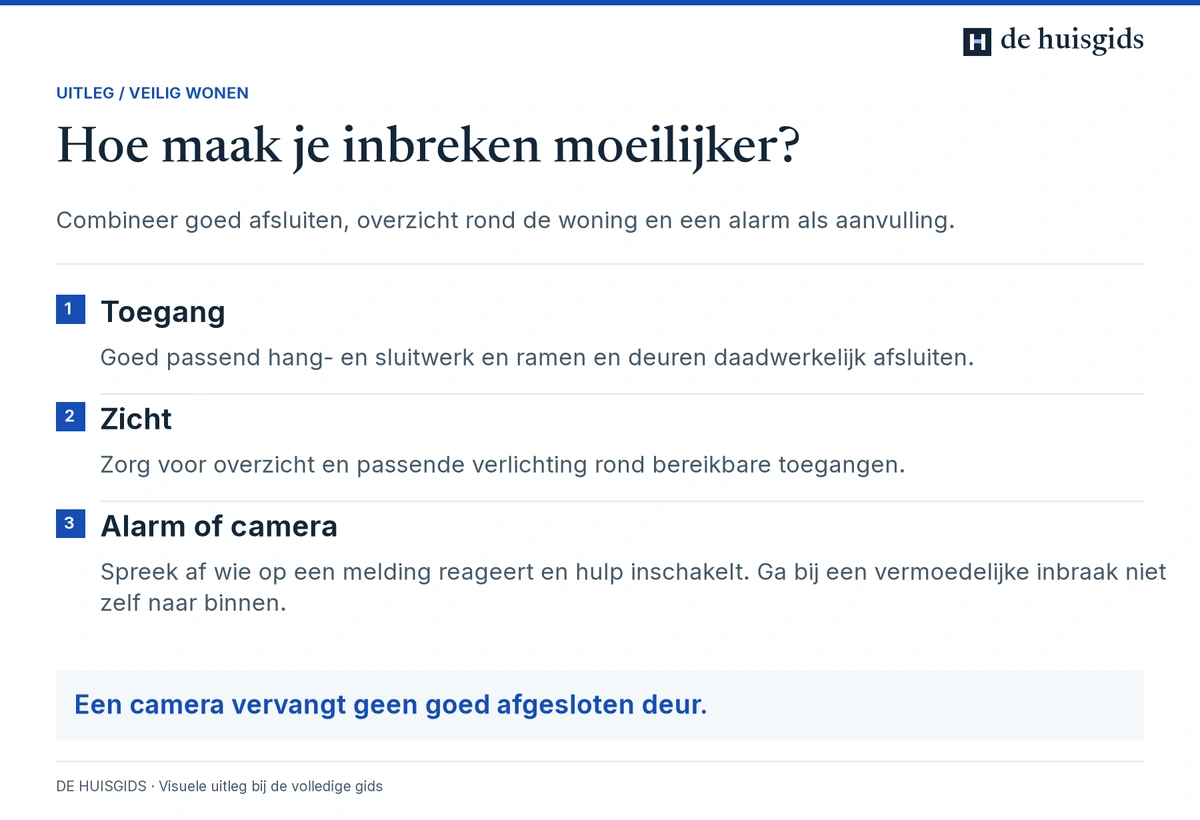
Task: Click the text 'Zorg voor overzicht en passende verlichting'
Action: 502,465
